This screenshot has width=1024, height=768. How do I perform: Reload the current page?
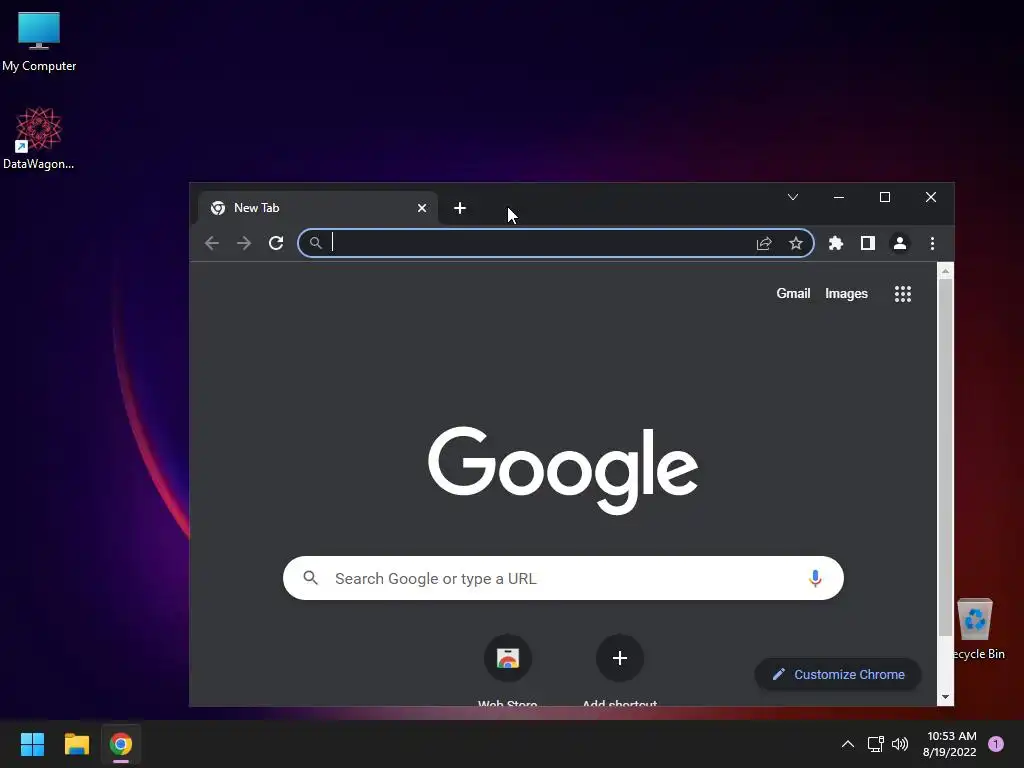(x=276, y=244)
